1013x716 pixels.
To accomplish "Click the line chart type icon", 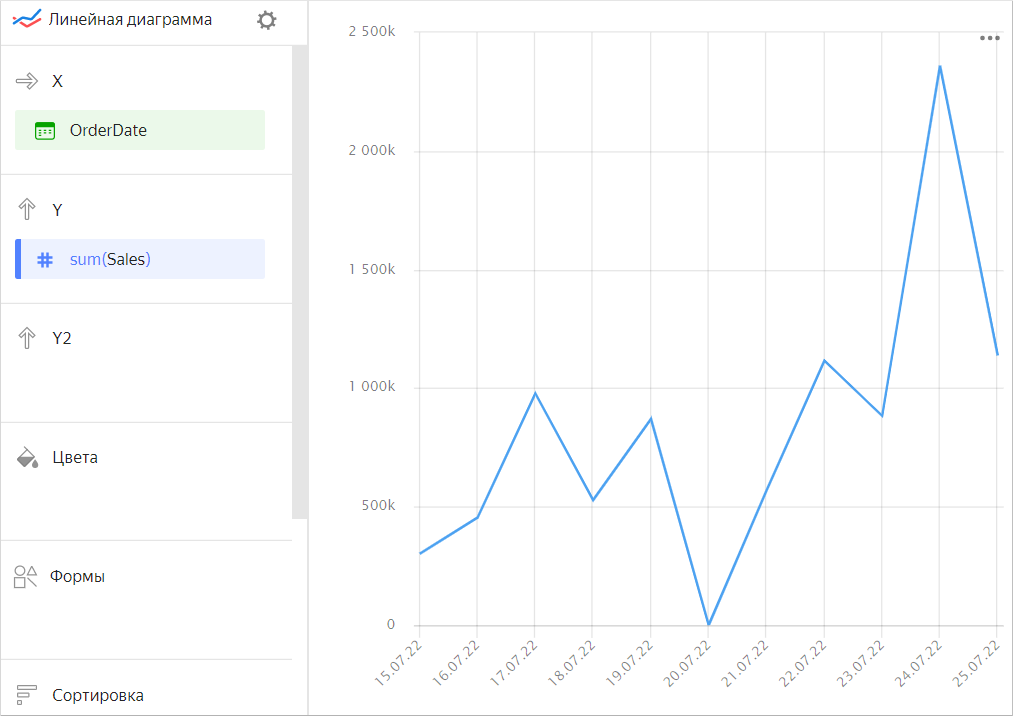I will click(27, 19).
